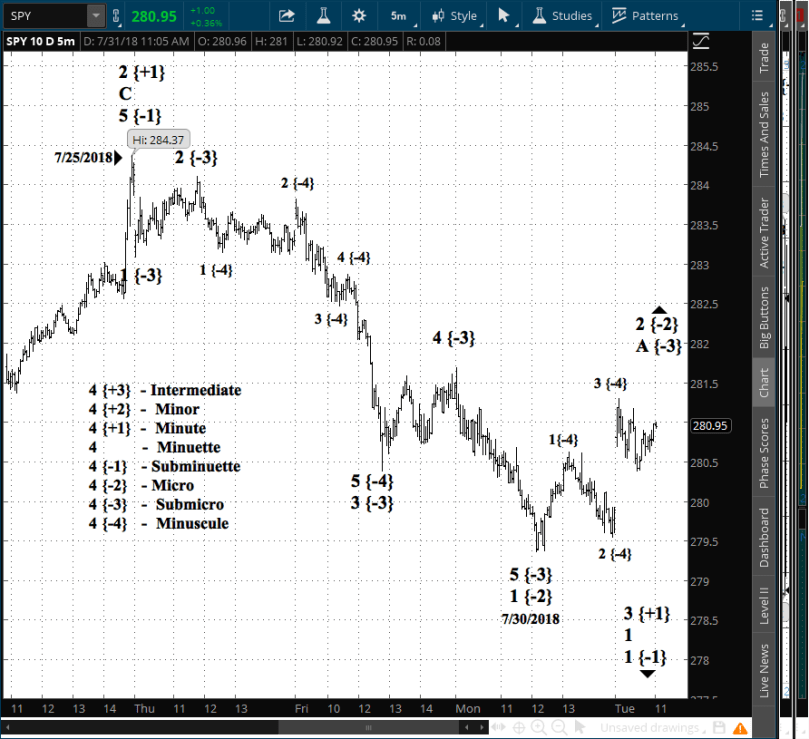Open chart settings gear icon
The height and width of the screenshot is (739, 809).
point(360,16)
